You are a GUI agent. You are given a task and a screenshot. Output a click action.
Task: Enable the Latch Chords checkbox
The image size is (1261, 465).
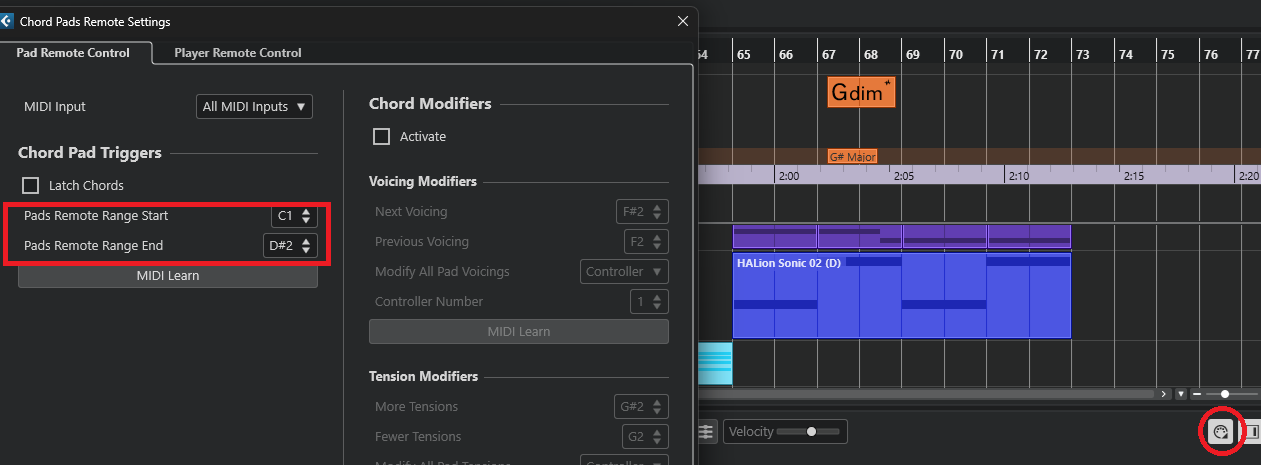pyautogui.click(x=31, y=185)
